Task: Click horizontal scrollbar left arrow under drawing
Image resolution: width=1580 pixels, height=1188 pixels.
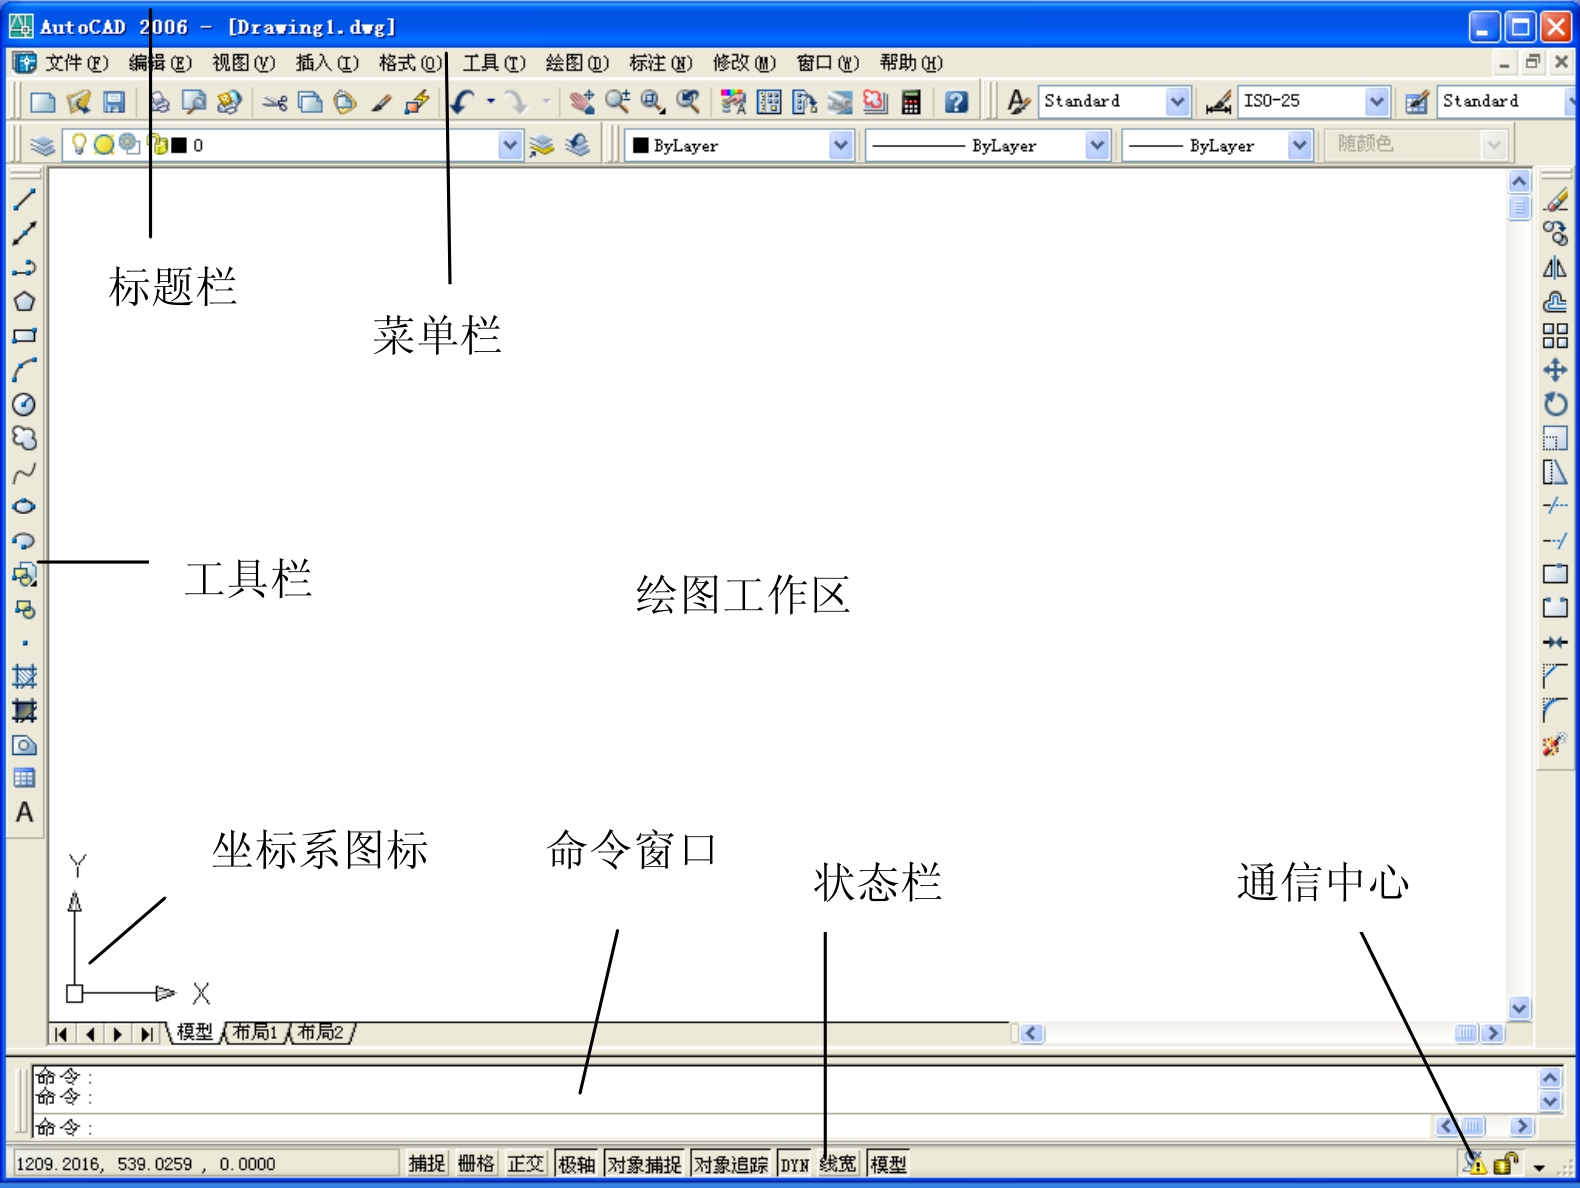Action: [1032, 1033]
